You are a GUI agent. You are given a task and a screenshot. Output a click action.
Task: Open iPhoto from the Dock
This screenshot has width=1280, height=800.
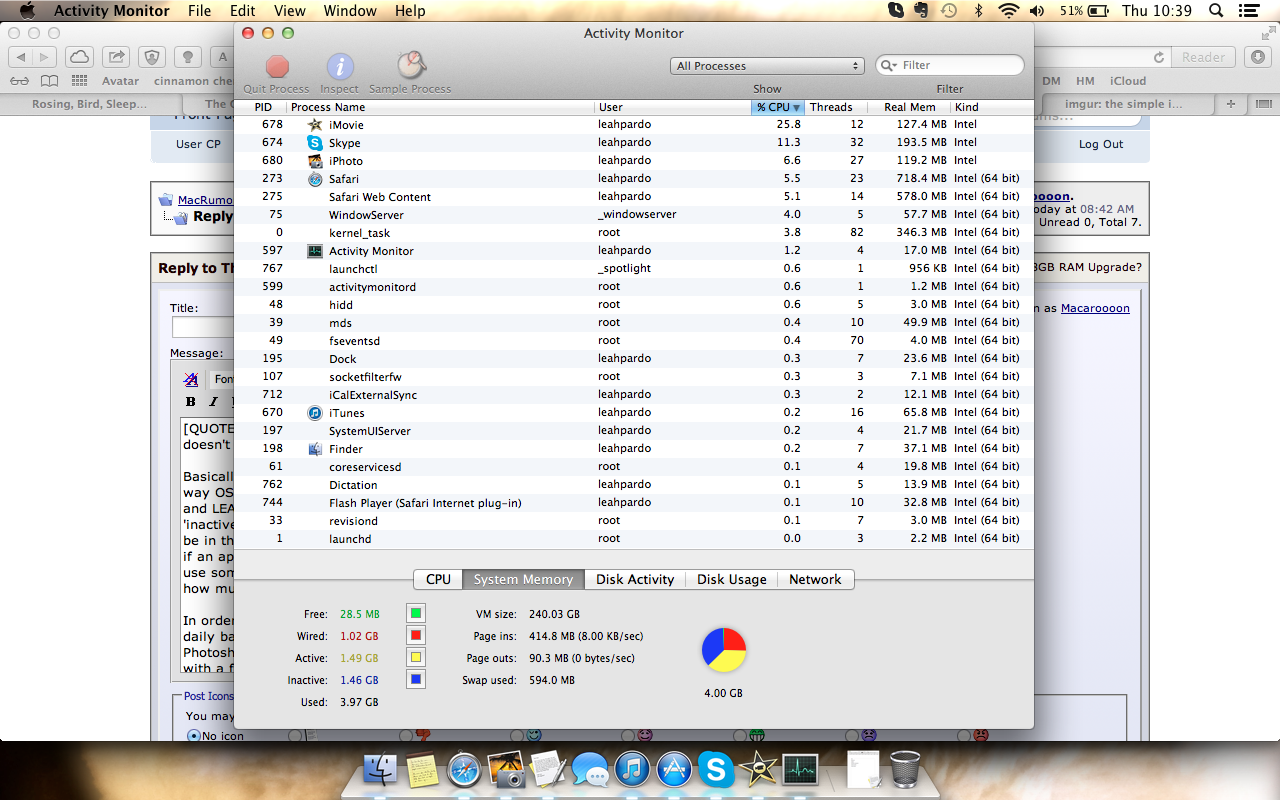pos(507,769)
